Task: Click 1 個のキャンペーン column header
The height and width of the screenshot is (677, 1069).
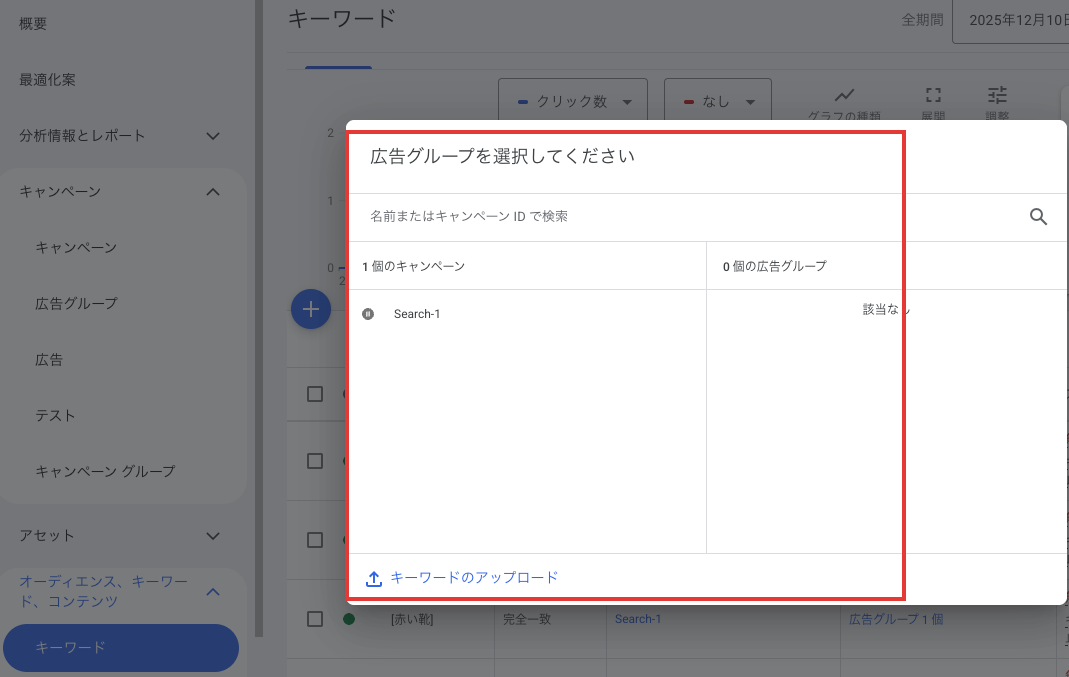Action: point(413,266)
